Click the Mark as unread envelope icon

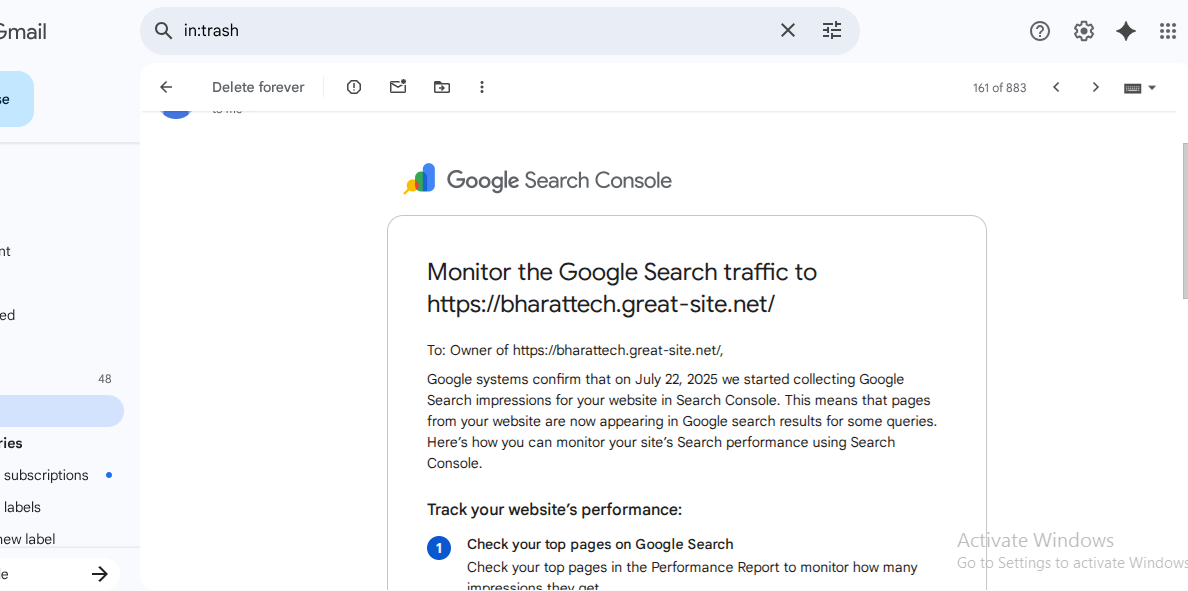tap(398, 87)
